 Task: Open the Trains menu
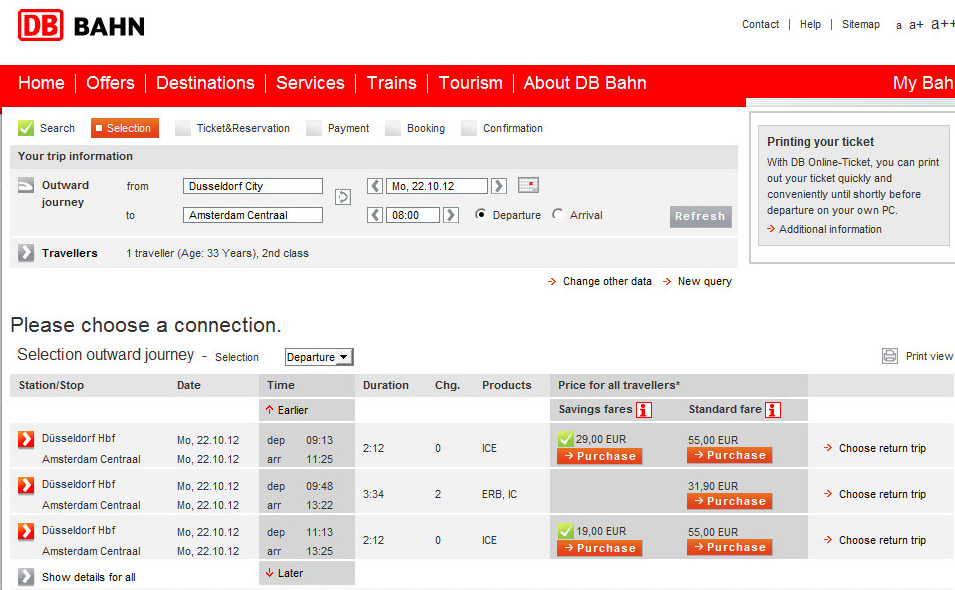pos(392,83)
